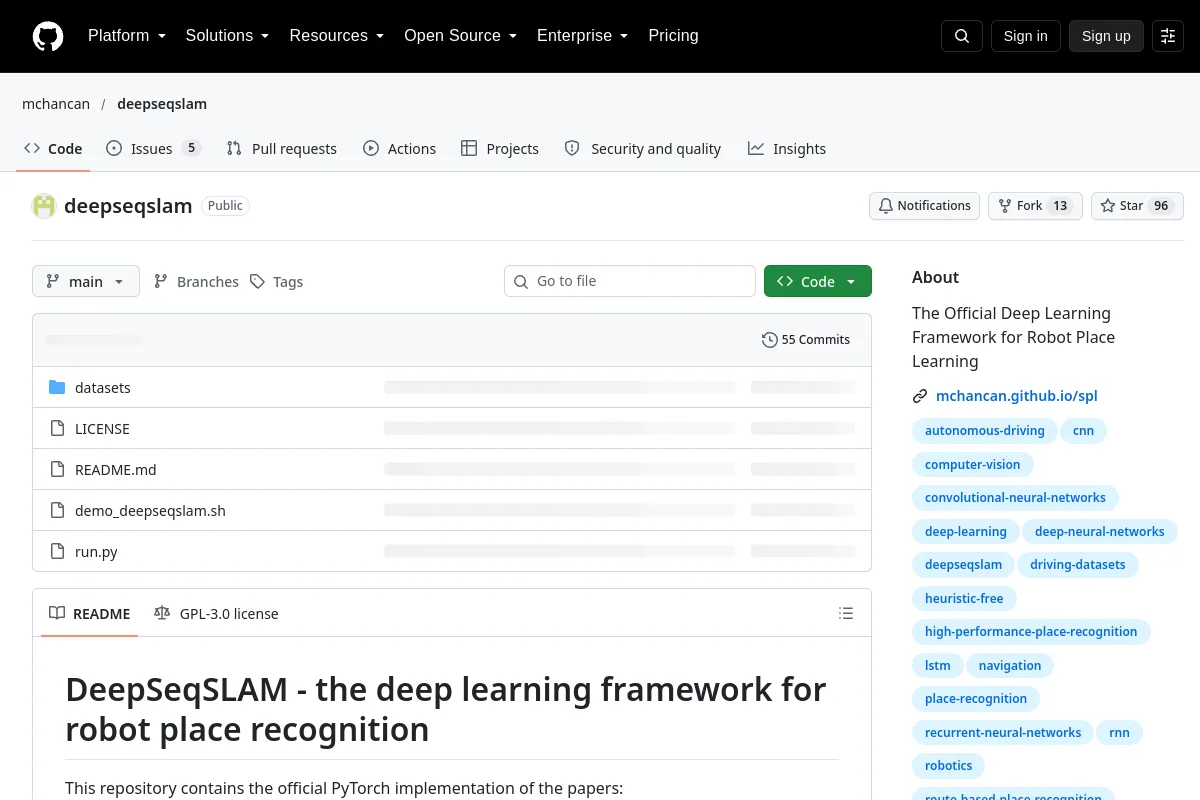Viewport: 1200px width, 800px height.
Task: Open the mchancan owner link
Action: [56, 104]
